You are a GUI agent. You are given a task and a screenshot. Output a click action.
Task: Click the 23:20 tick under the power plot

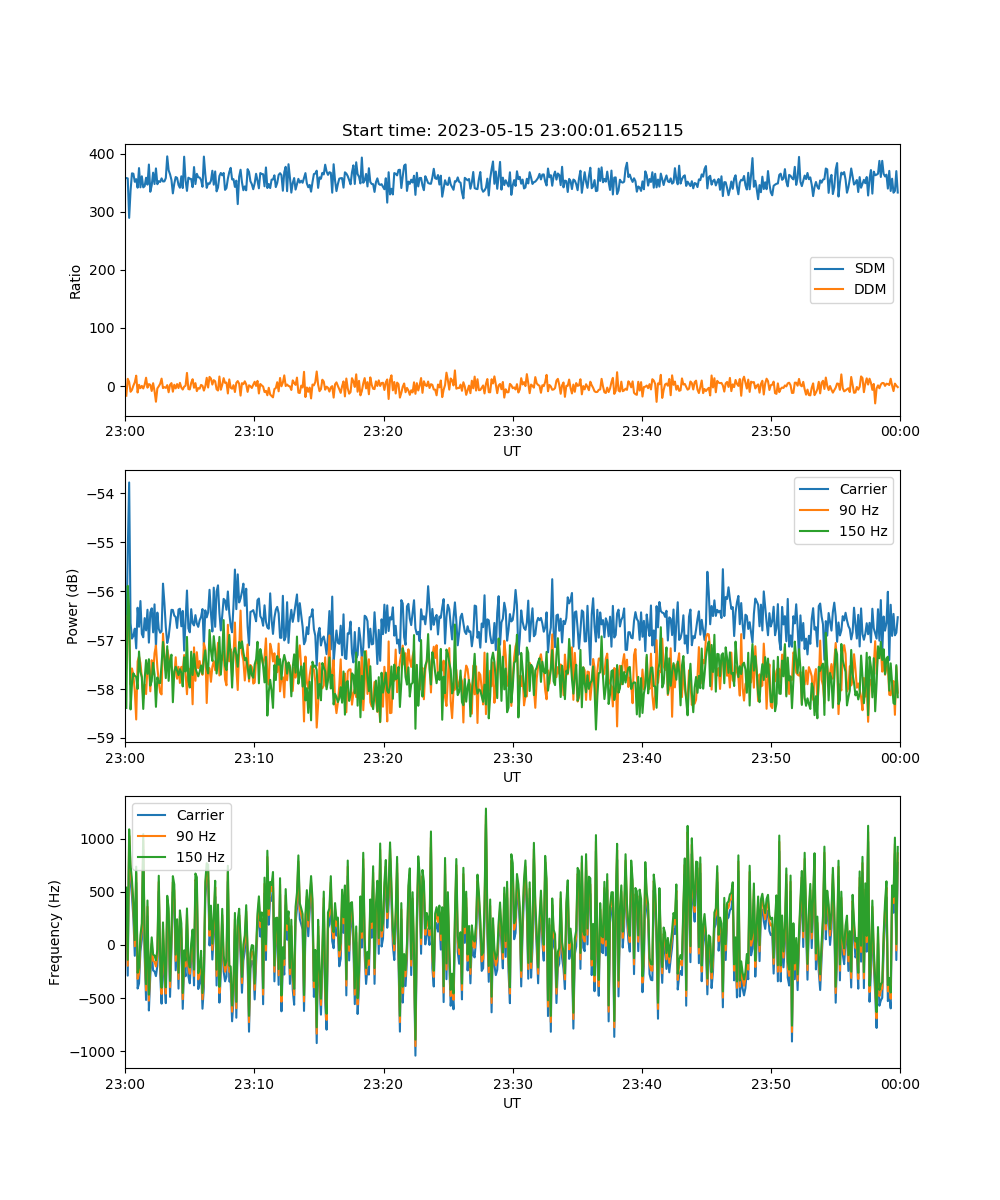(x=383, y=757)
